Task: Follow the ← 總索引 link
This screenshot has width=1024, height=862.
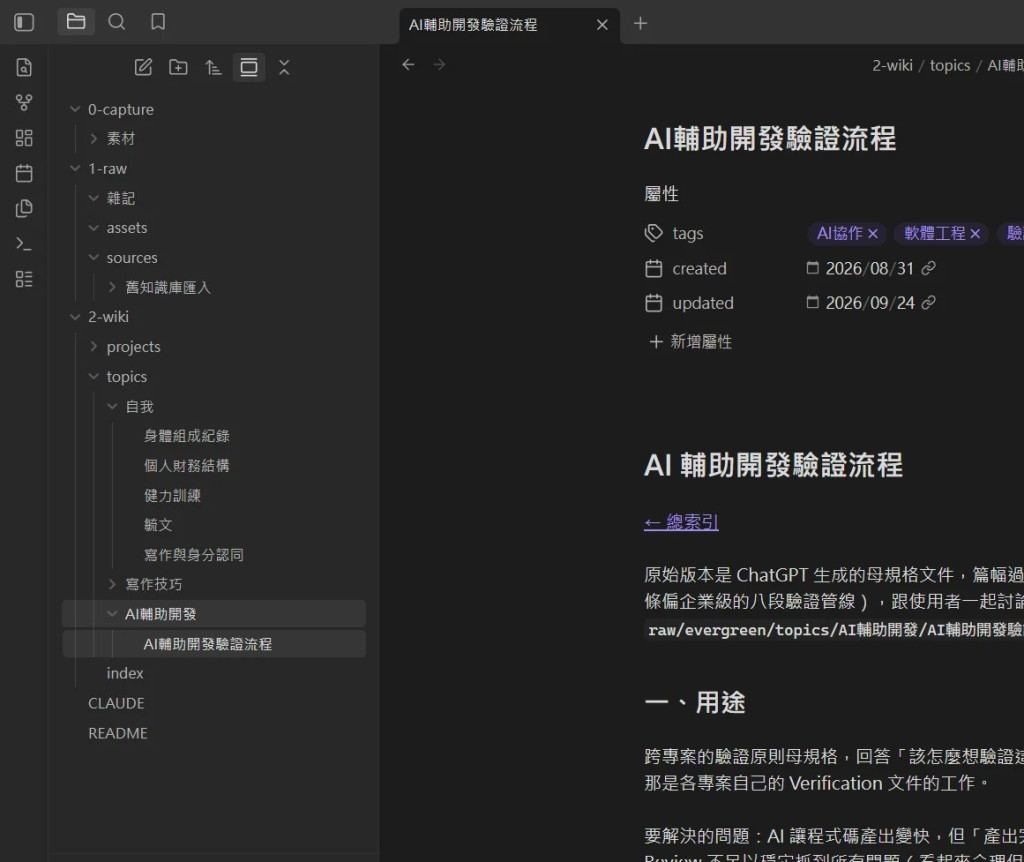Action: point(681,522)
